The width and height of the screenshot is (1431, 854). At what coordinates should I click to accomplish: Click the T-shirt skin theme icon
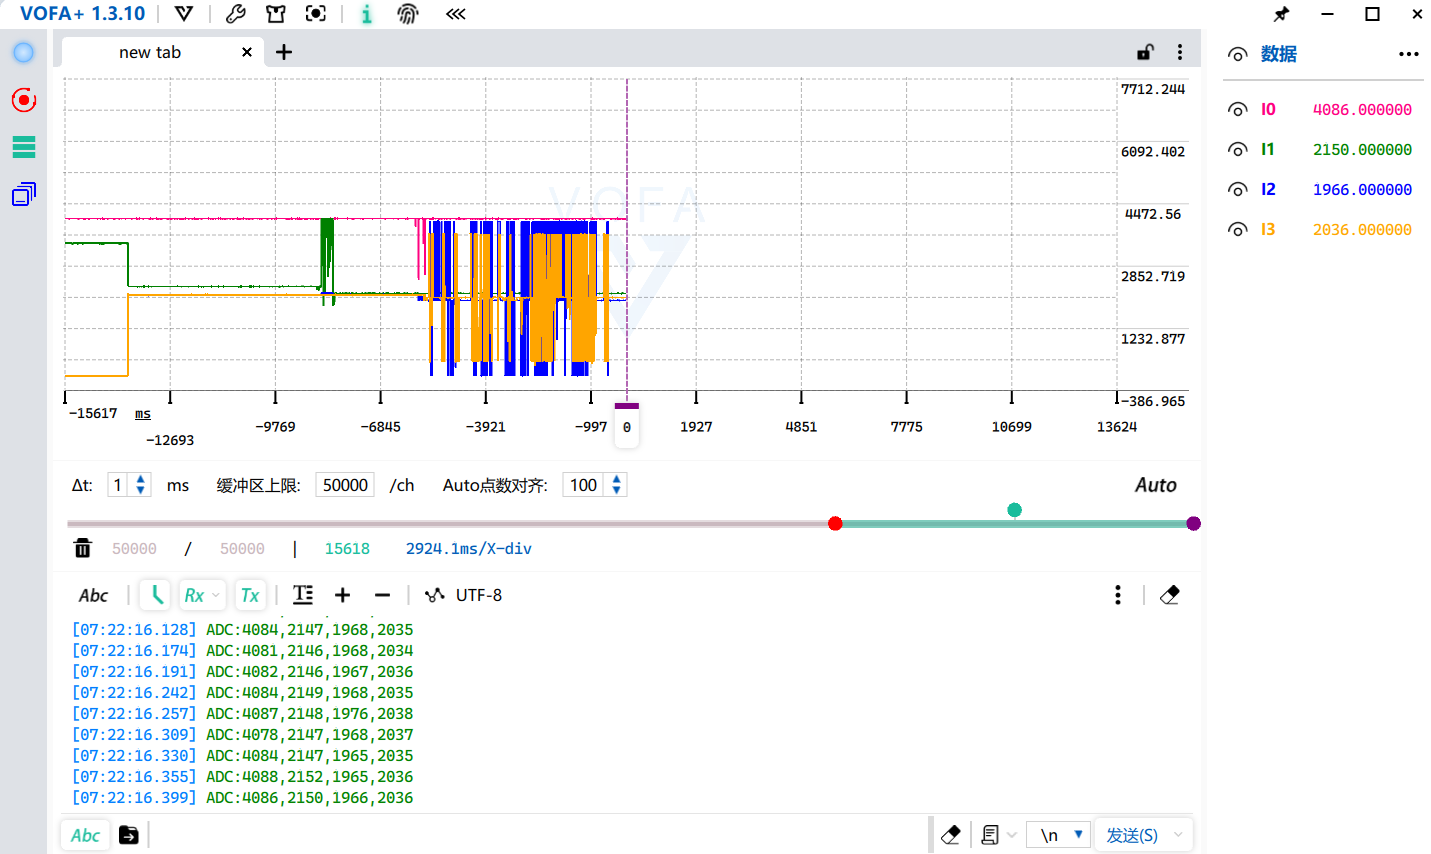[x=276, y=14]
